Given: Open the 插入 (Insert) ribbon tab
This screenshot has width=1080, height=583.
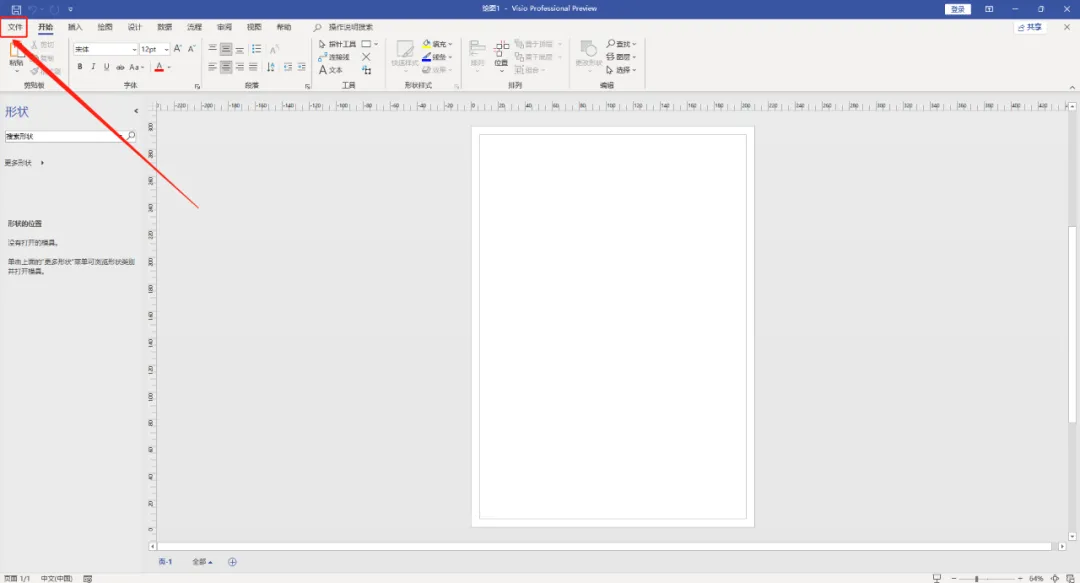Looking at the screenshot, I should 75,28.
